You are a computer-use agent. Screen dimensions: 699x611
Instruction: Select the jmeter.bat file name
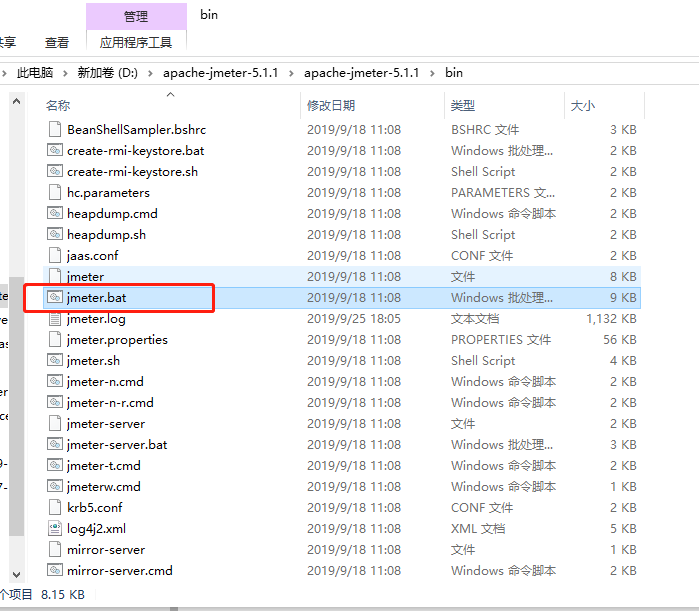click(x=97, y=297)
